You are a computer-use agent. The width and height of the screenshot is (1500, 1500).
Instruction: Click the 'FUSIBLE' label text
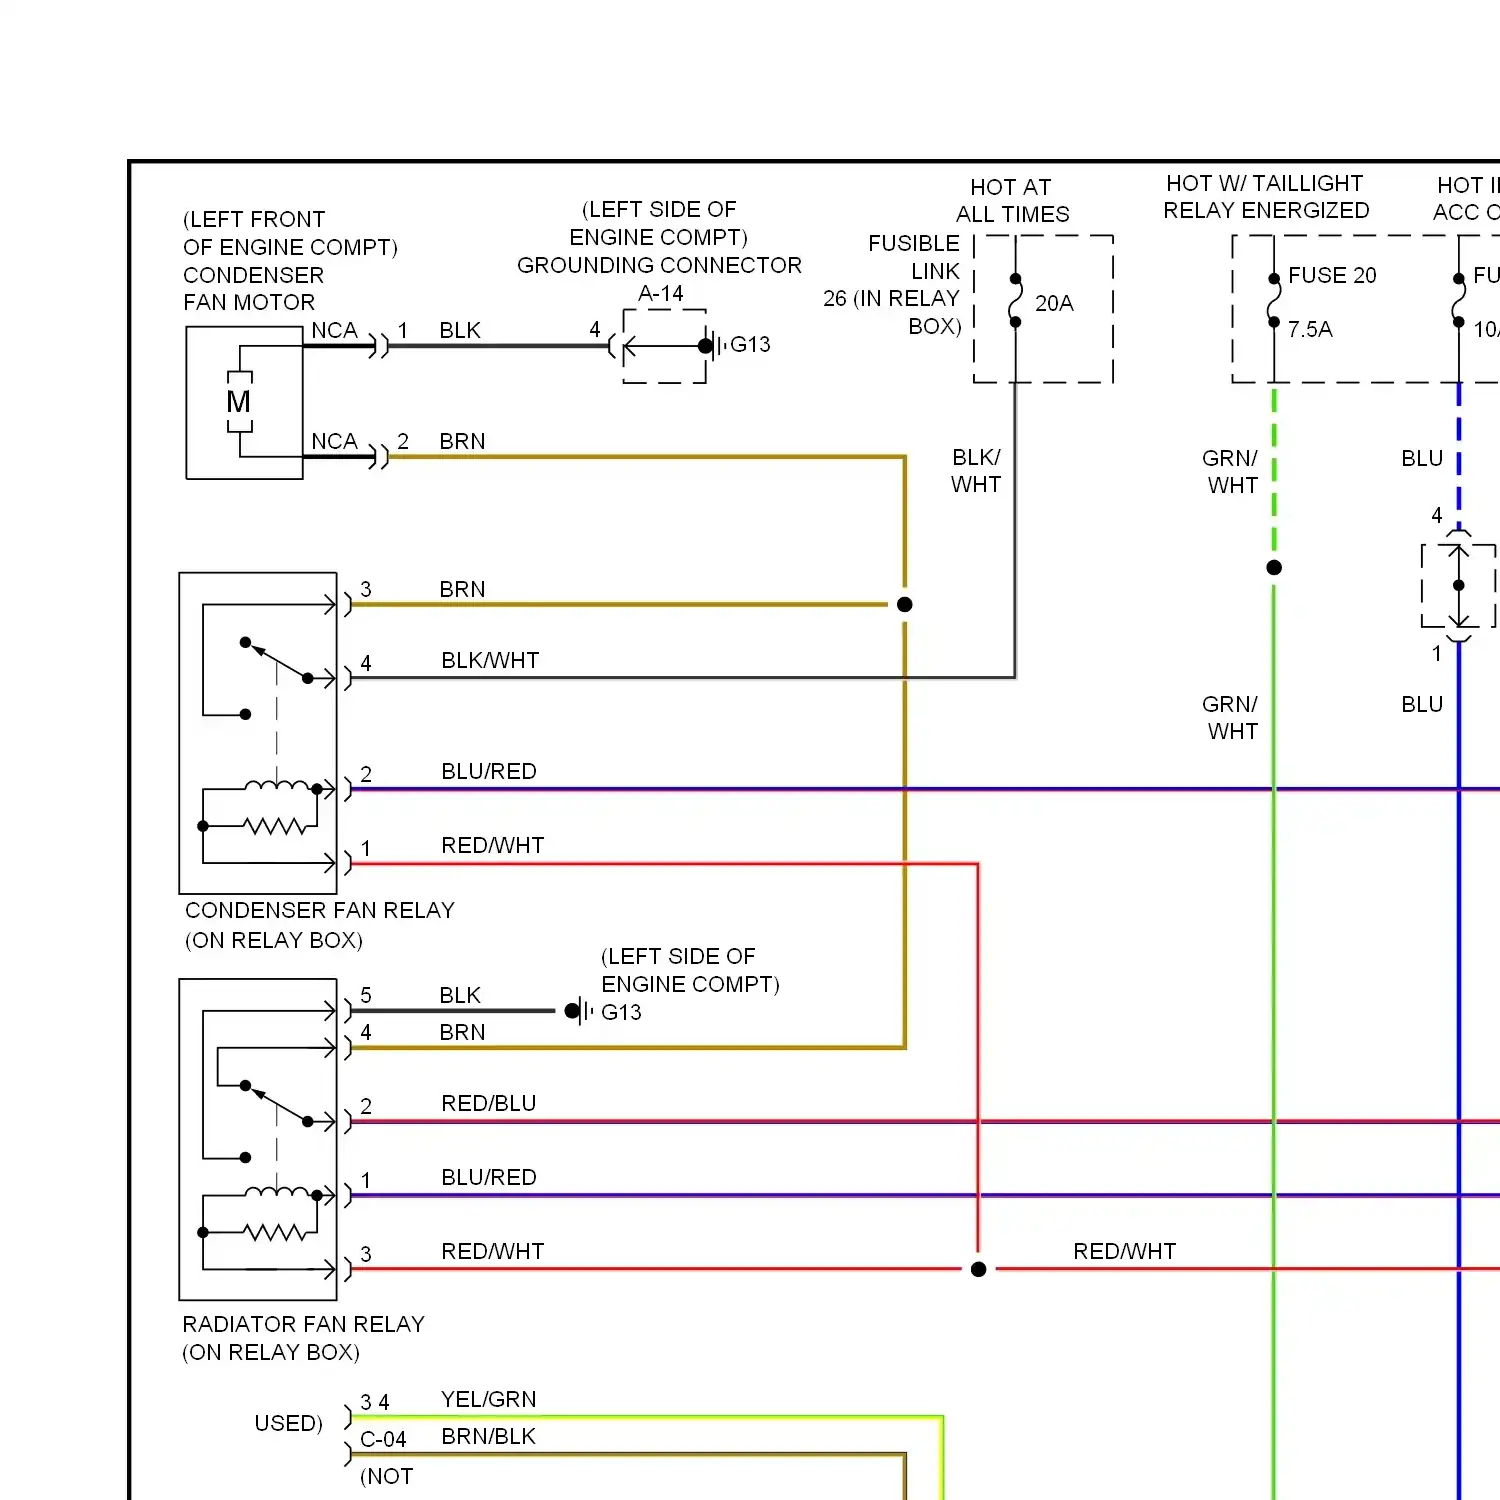(x=914, y=243)
